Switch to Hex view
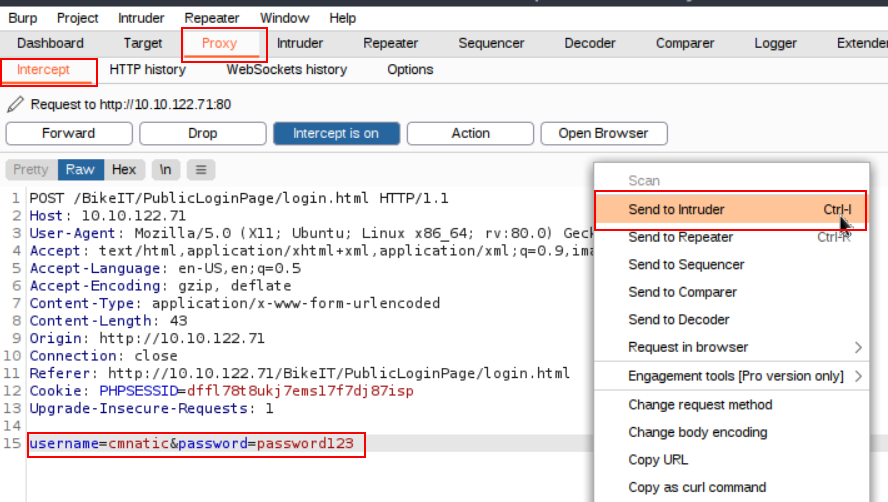 124,169
